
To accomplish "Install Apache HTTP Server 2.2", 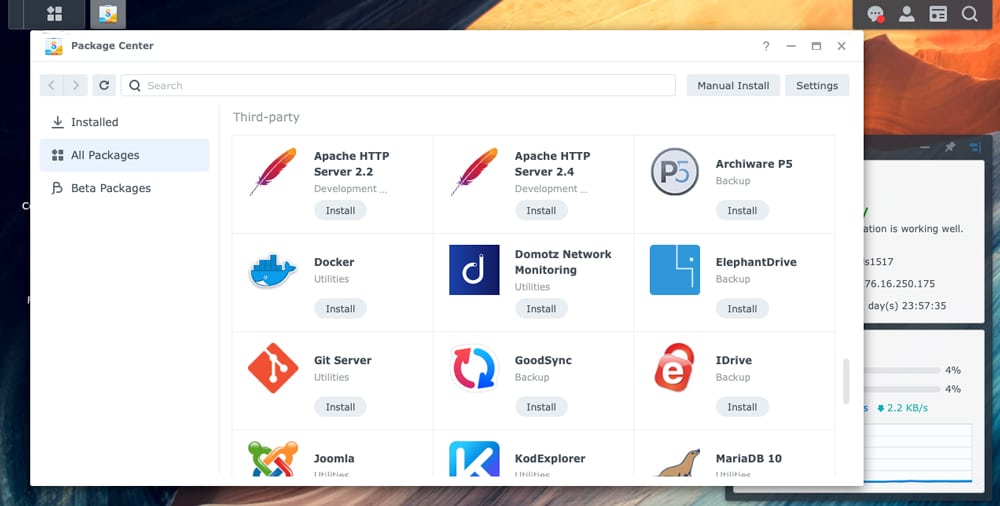I will 341,211.
